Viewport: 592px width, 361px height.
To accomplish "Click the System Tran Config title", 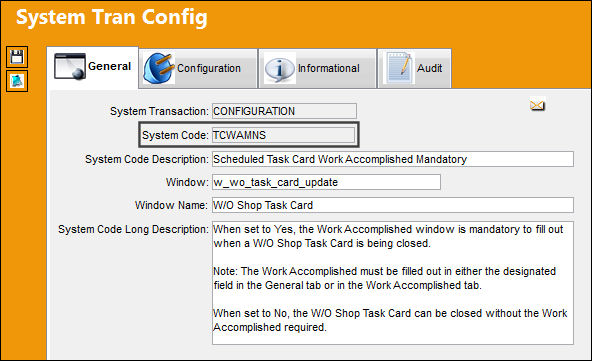I will pos(112,17).
